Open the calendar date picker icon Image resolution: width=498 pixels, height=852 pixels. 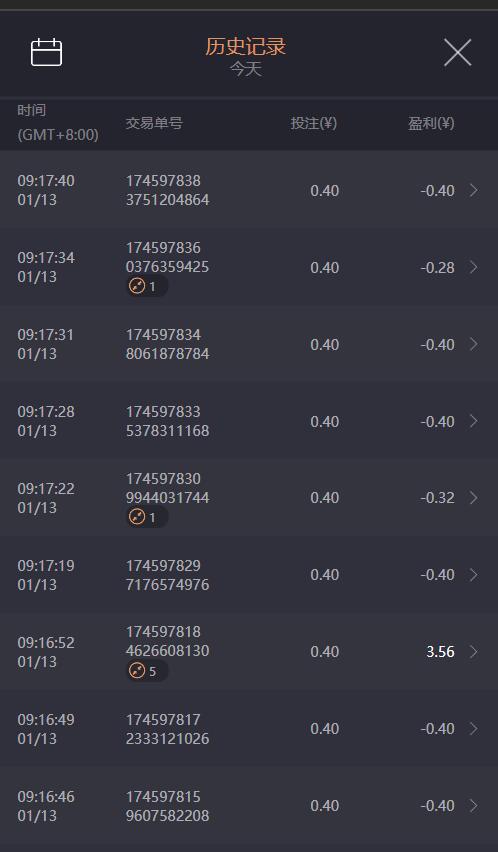tap(46, 53)
